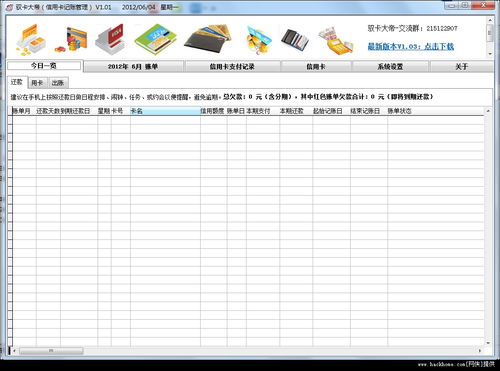Click the dark card holder icon

coord(295,40)
